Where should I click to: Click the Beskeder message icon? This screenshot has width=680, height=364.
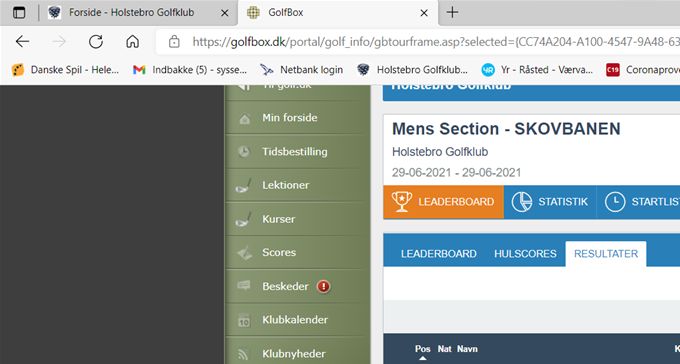pos(244,285)
